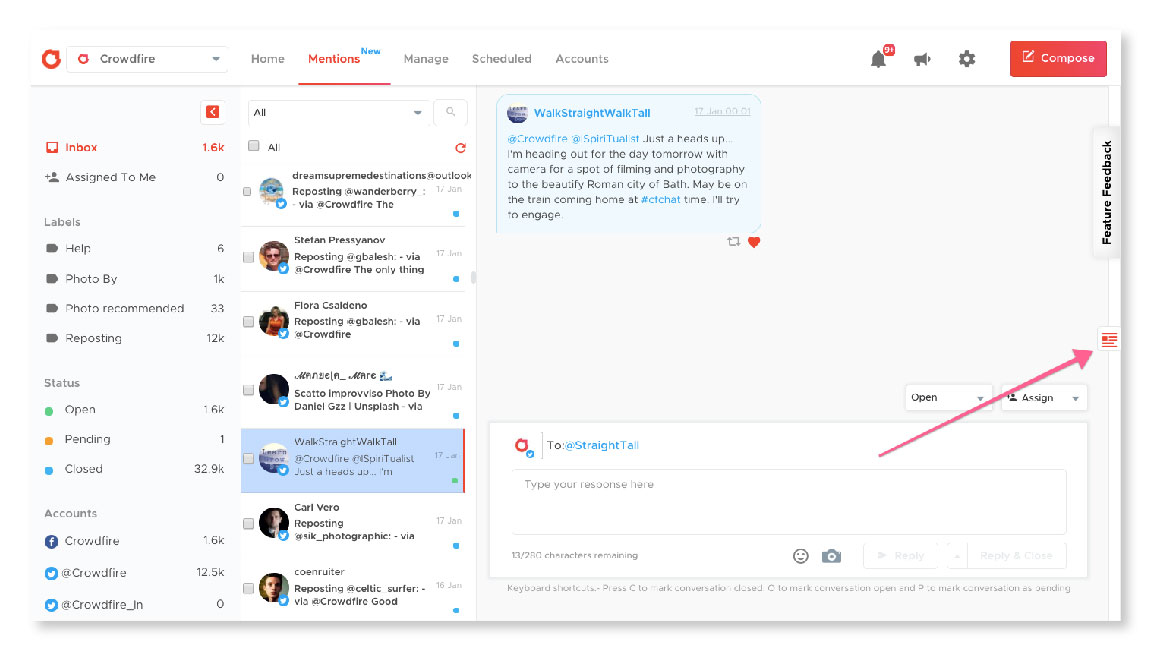Open the WalkStraightWalkTall profile link
Screen dimensions: 1152x651
(x=592, y=113)
